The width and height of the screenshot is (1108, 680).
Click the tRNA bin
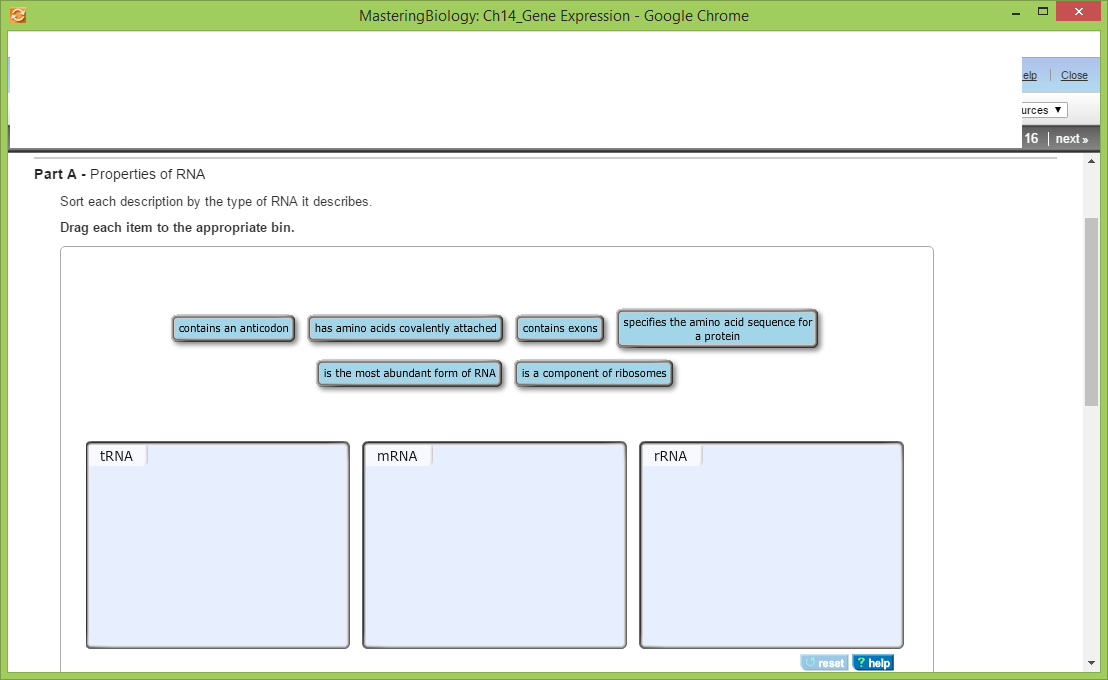[217, 545]
